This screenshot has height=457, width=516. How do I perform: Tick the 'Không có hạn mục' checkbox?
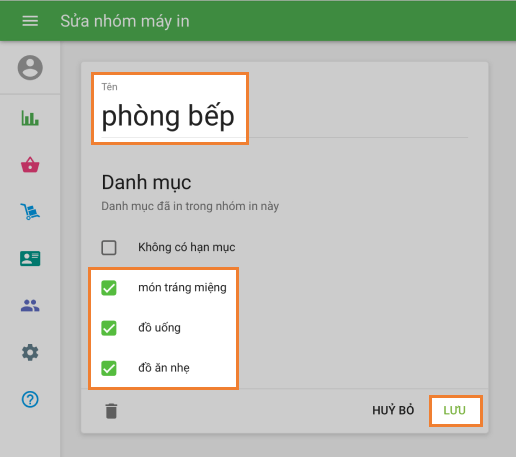[x=109, y=248]
